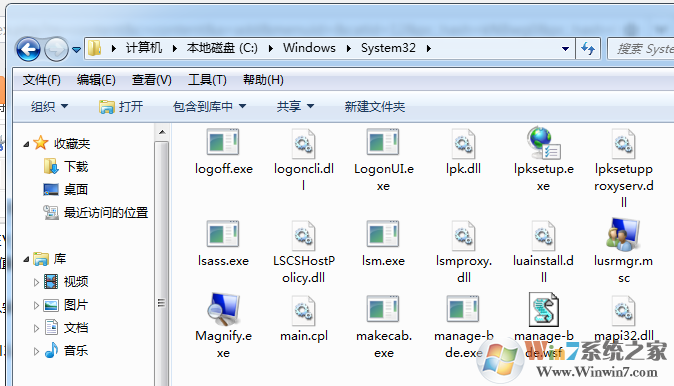Select the logoff.exe file icon
The height and width of the screenshot is (386, 674).
tap(223, 142)
